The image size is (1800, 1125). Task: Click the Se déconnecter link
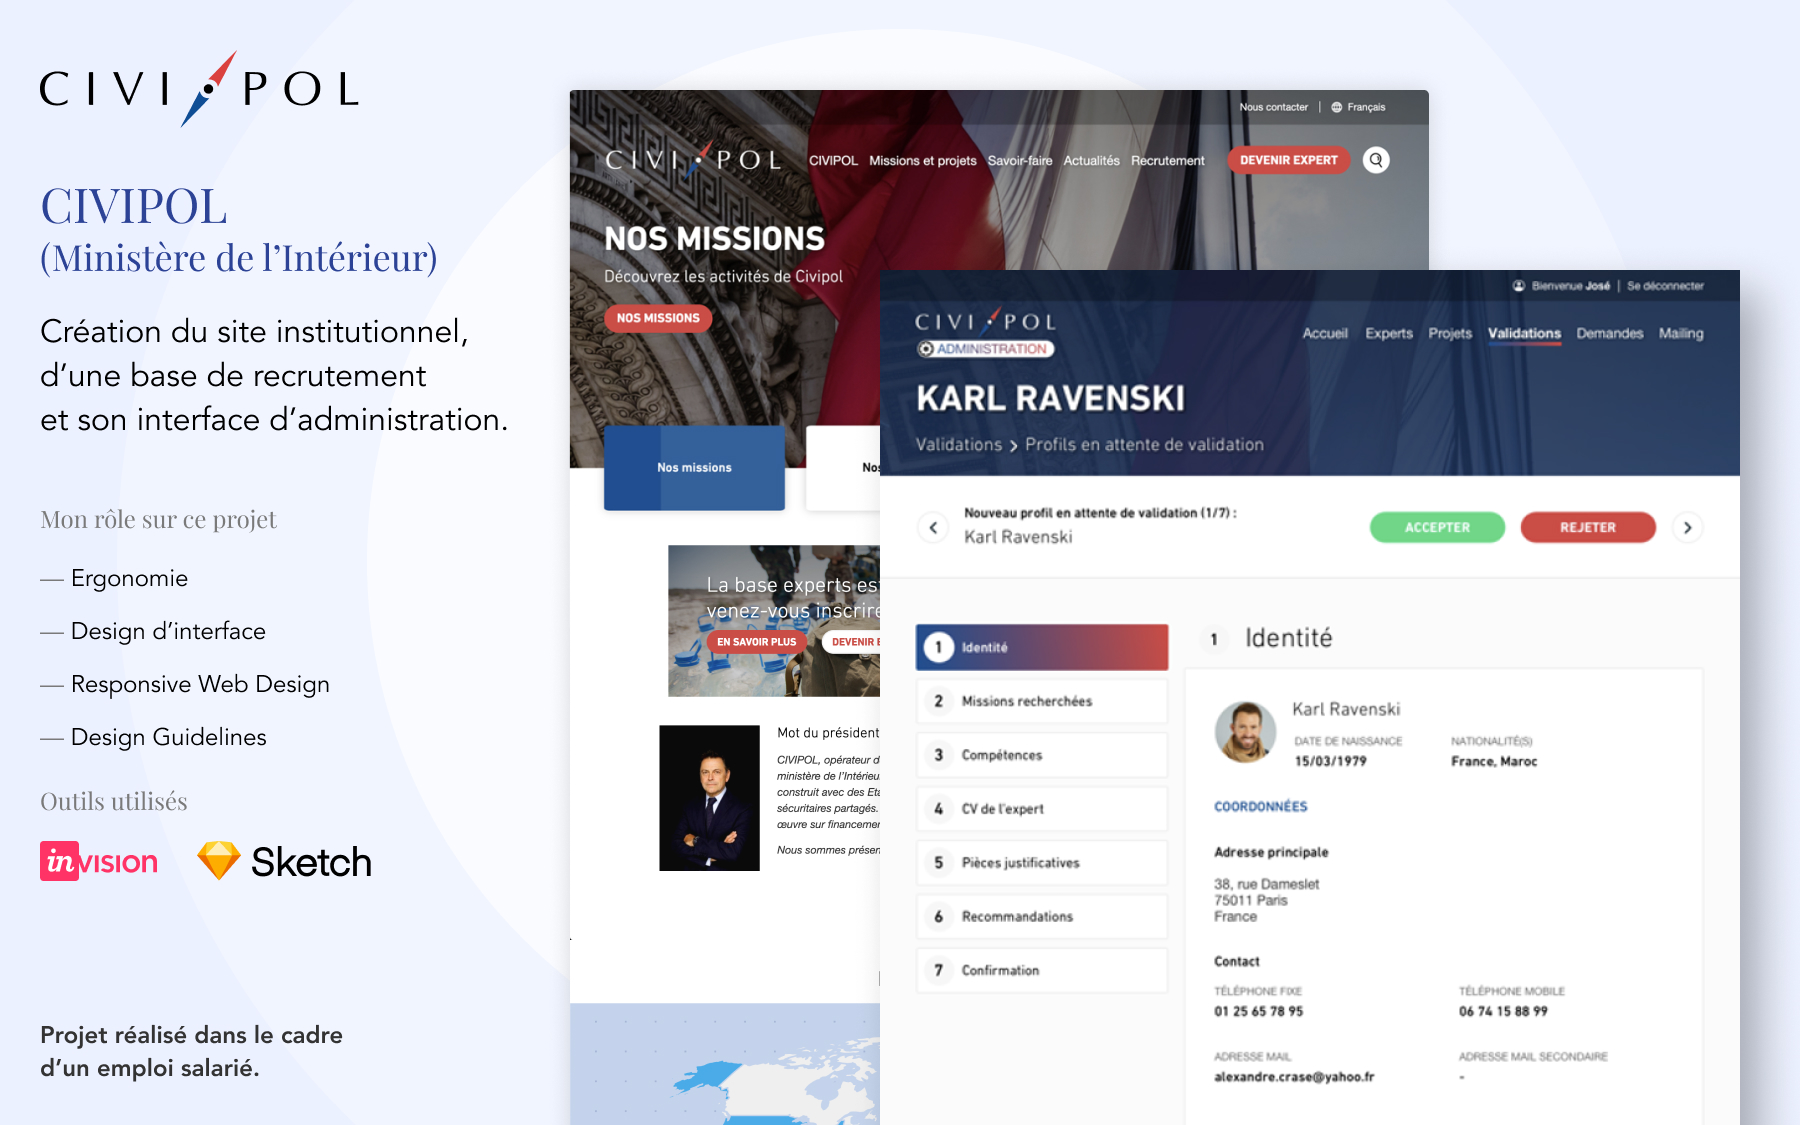tap(1665, 286)
